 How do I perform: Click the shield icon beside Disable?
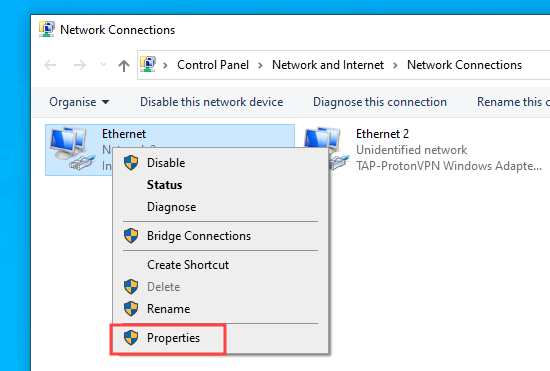(131, 163)
